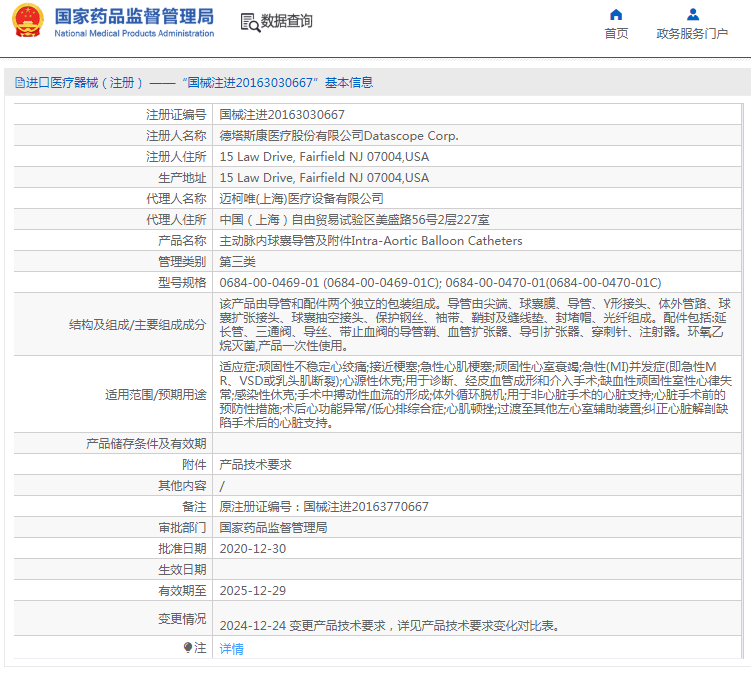Click the 代理人名称 label
Viewport: 751px width, 675px height.
coord(176,199)
